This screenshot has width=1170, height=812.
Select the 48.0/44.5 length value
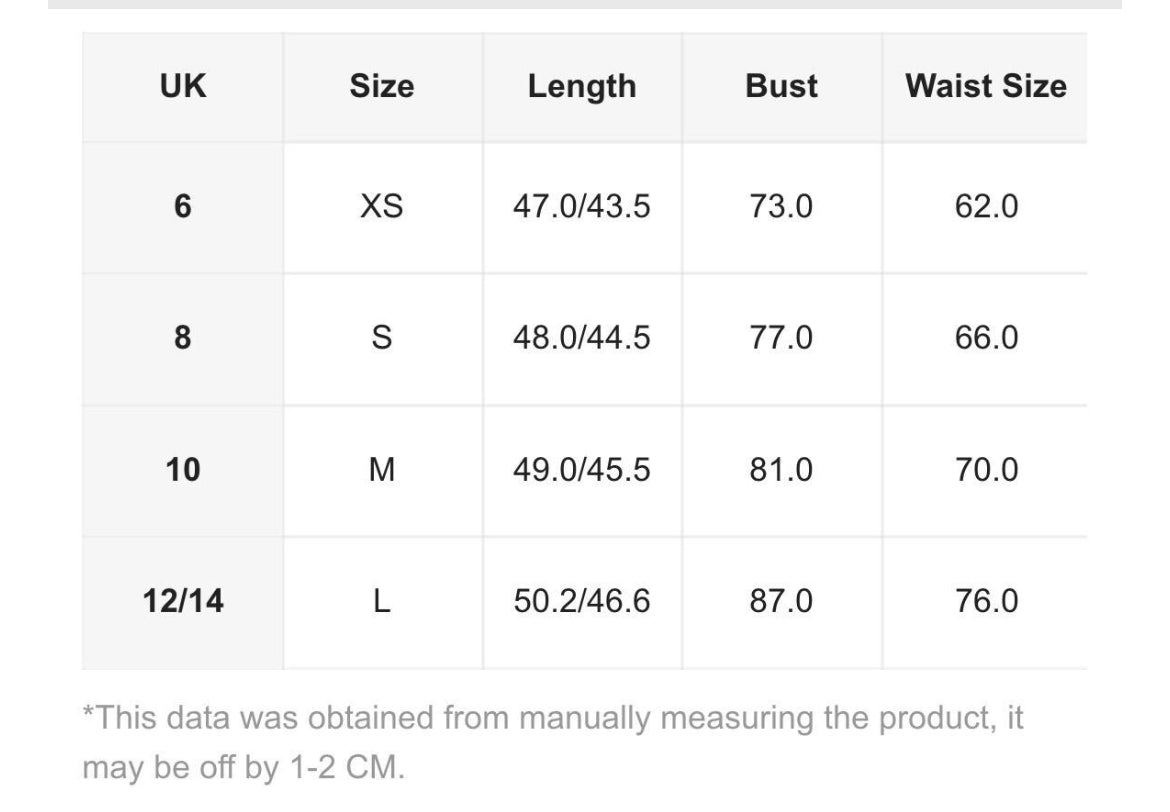[581, 338]
